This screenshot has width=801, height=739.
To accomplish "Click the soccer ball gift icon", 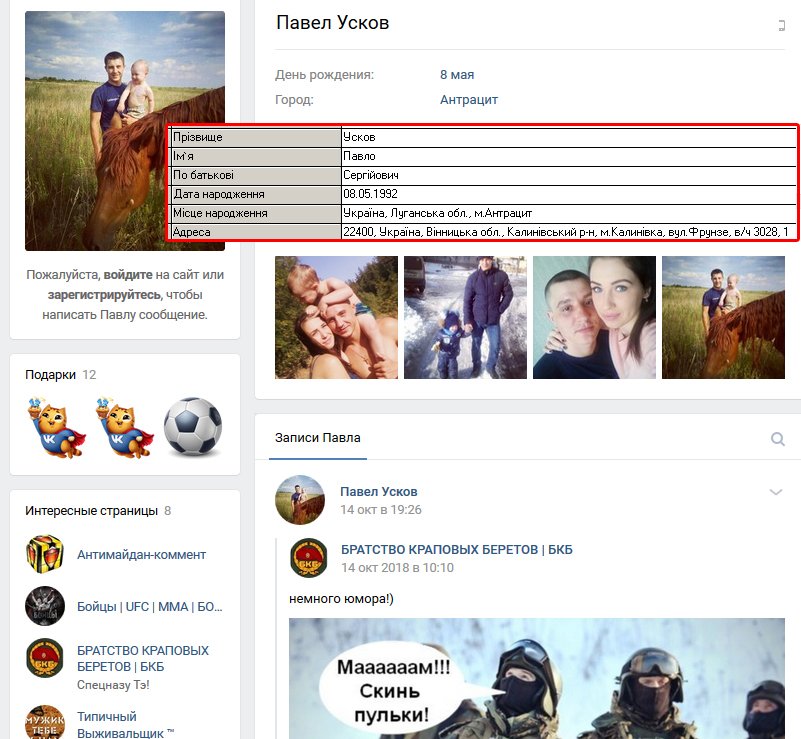I will pos(193,427).
